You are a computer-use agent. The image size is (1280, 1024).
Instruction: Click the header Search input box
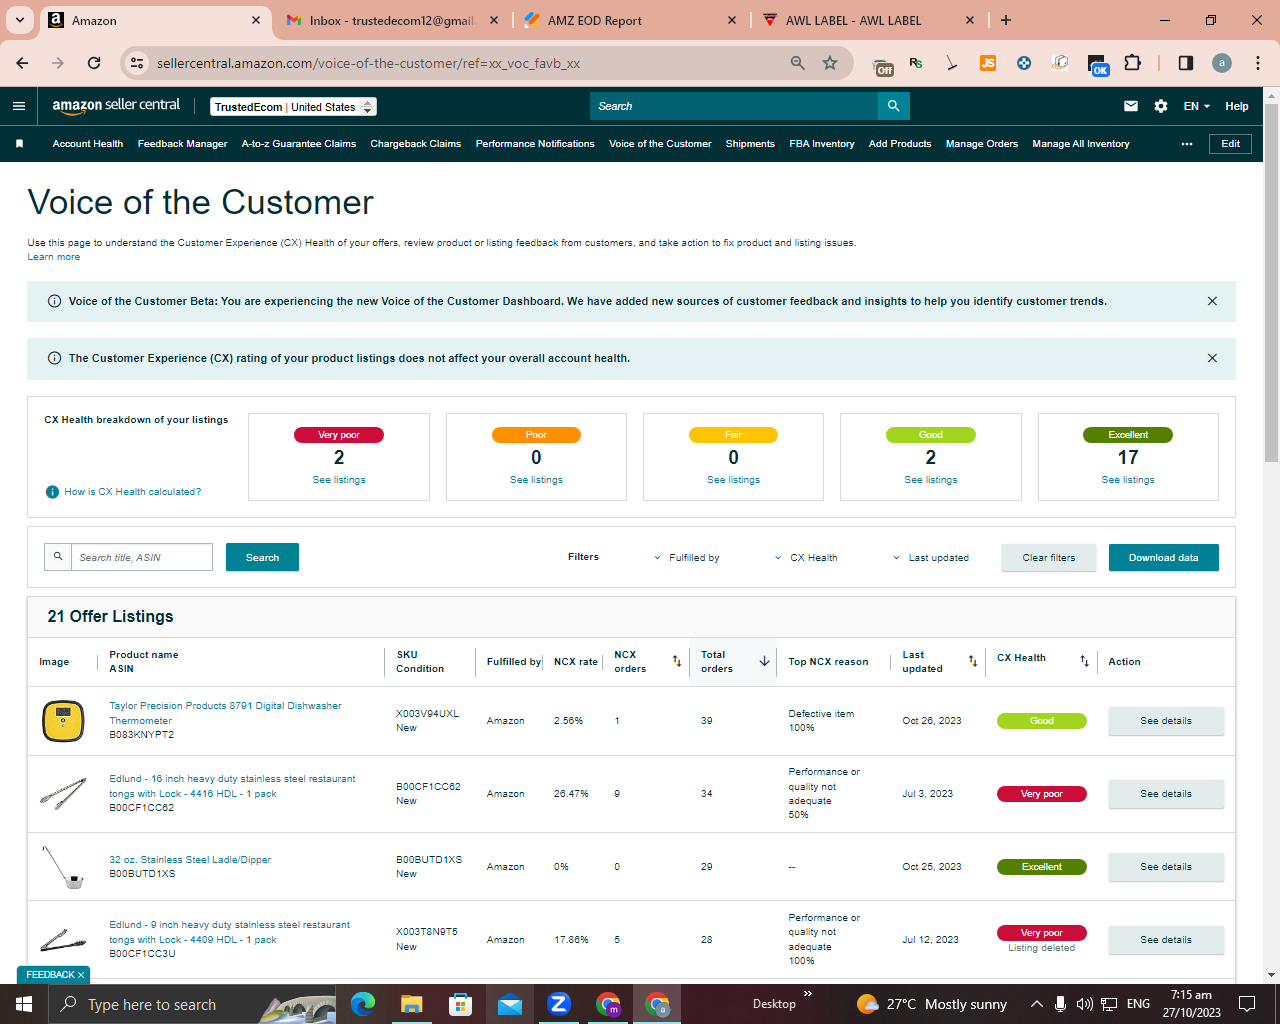point(734,106)
